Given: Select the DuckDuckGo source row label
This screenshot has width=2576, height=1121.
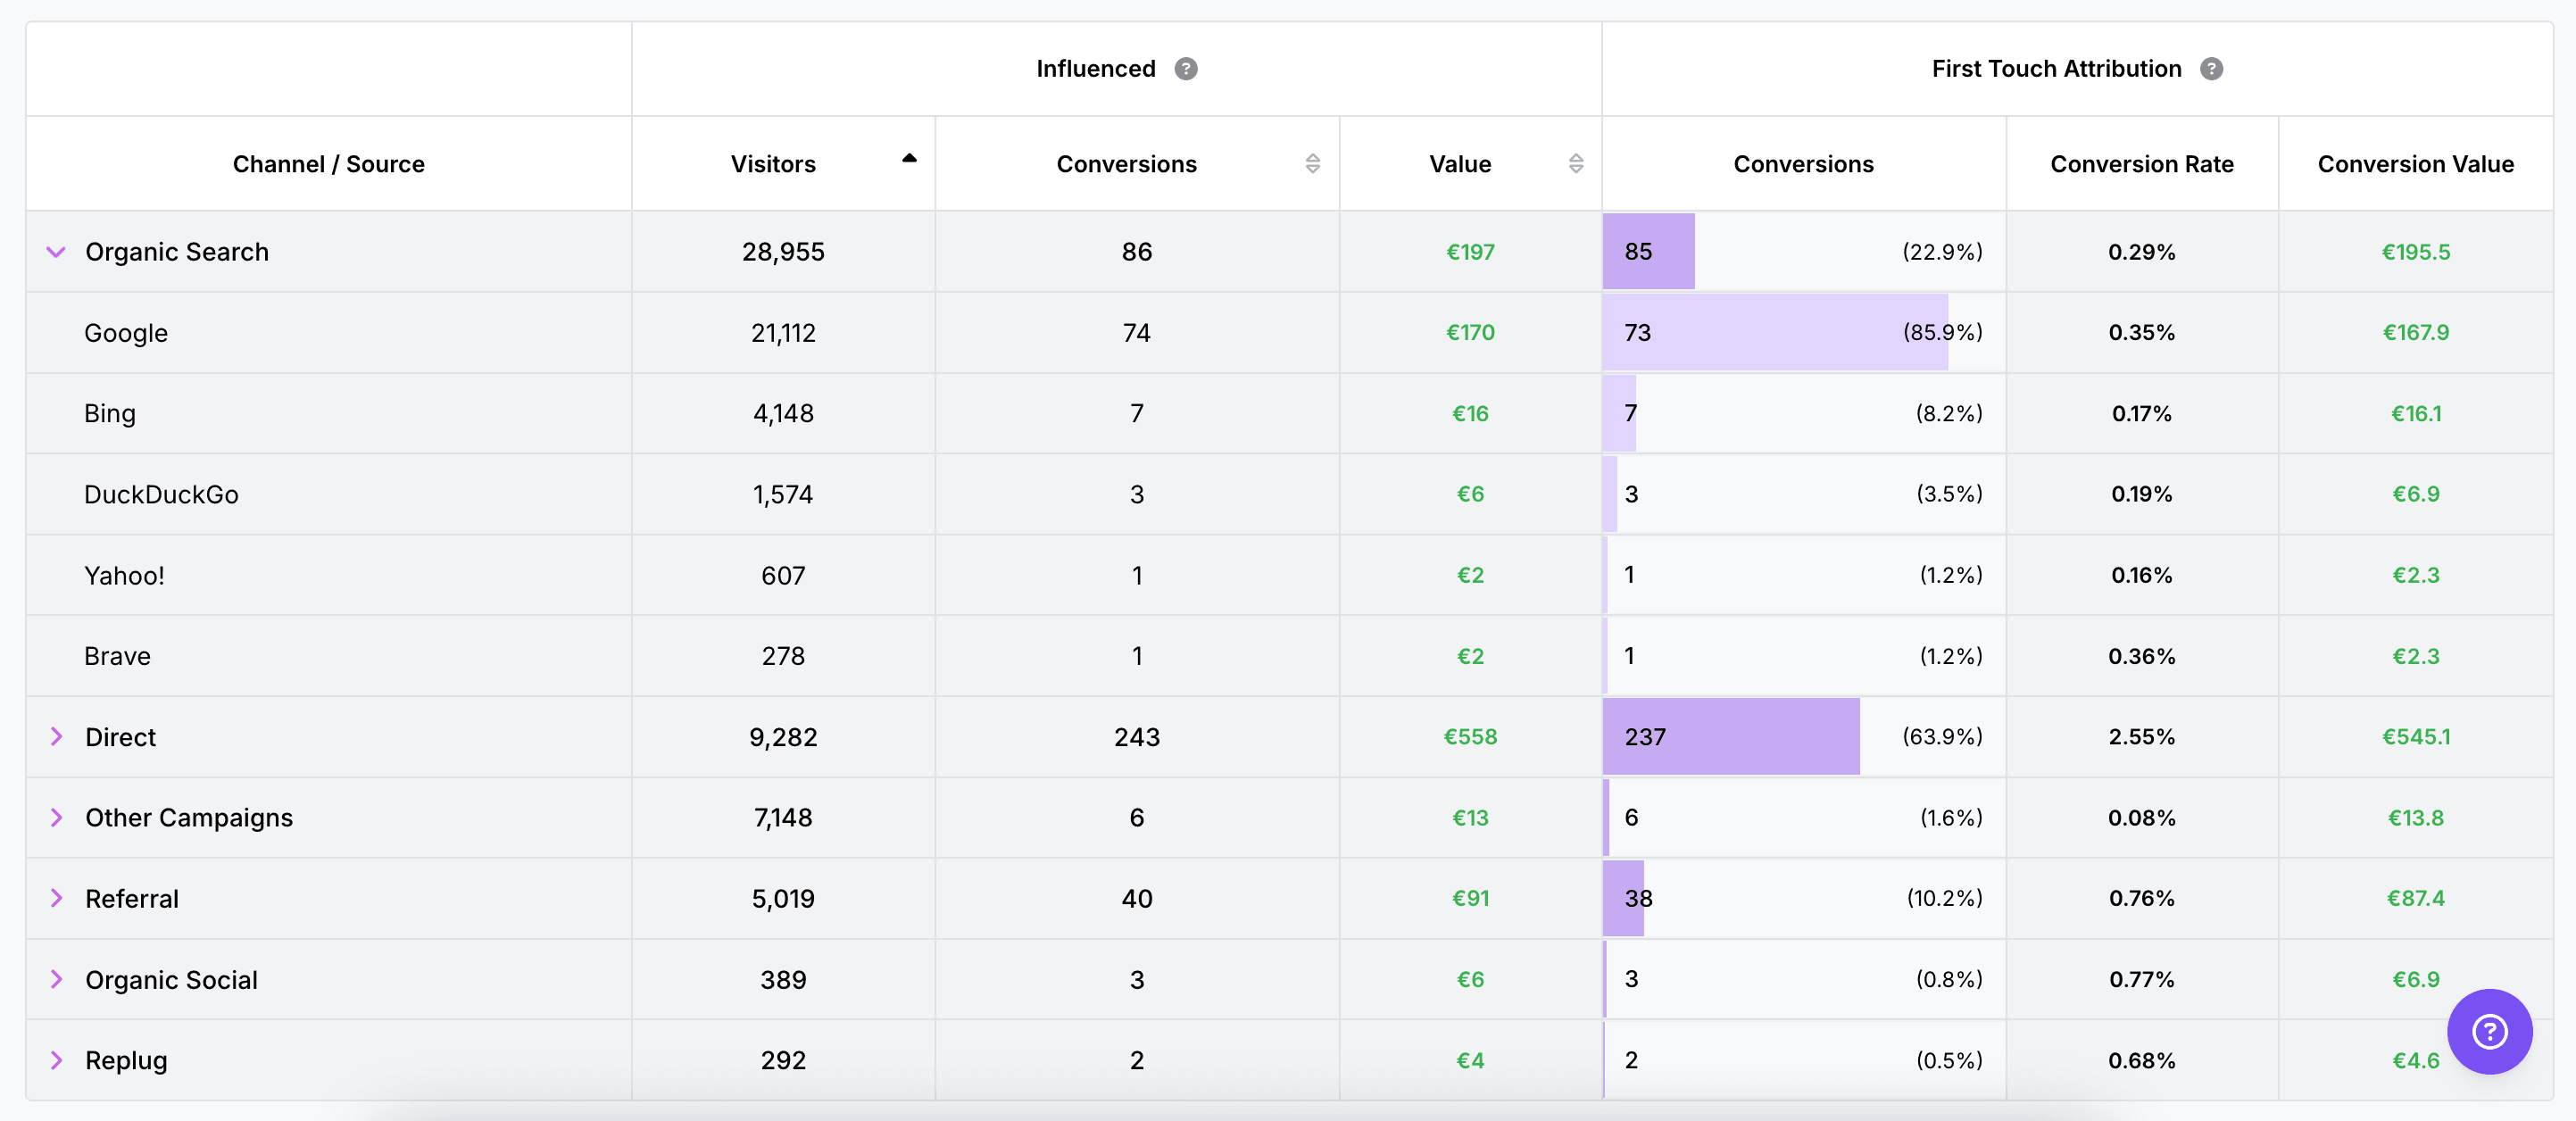Looking at the screenshot, I should click(161, 494).
